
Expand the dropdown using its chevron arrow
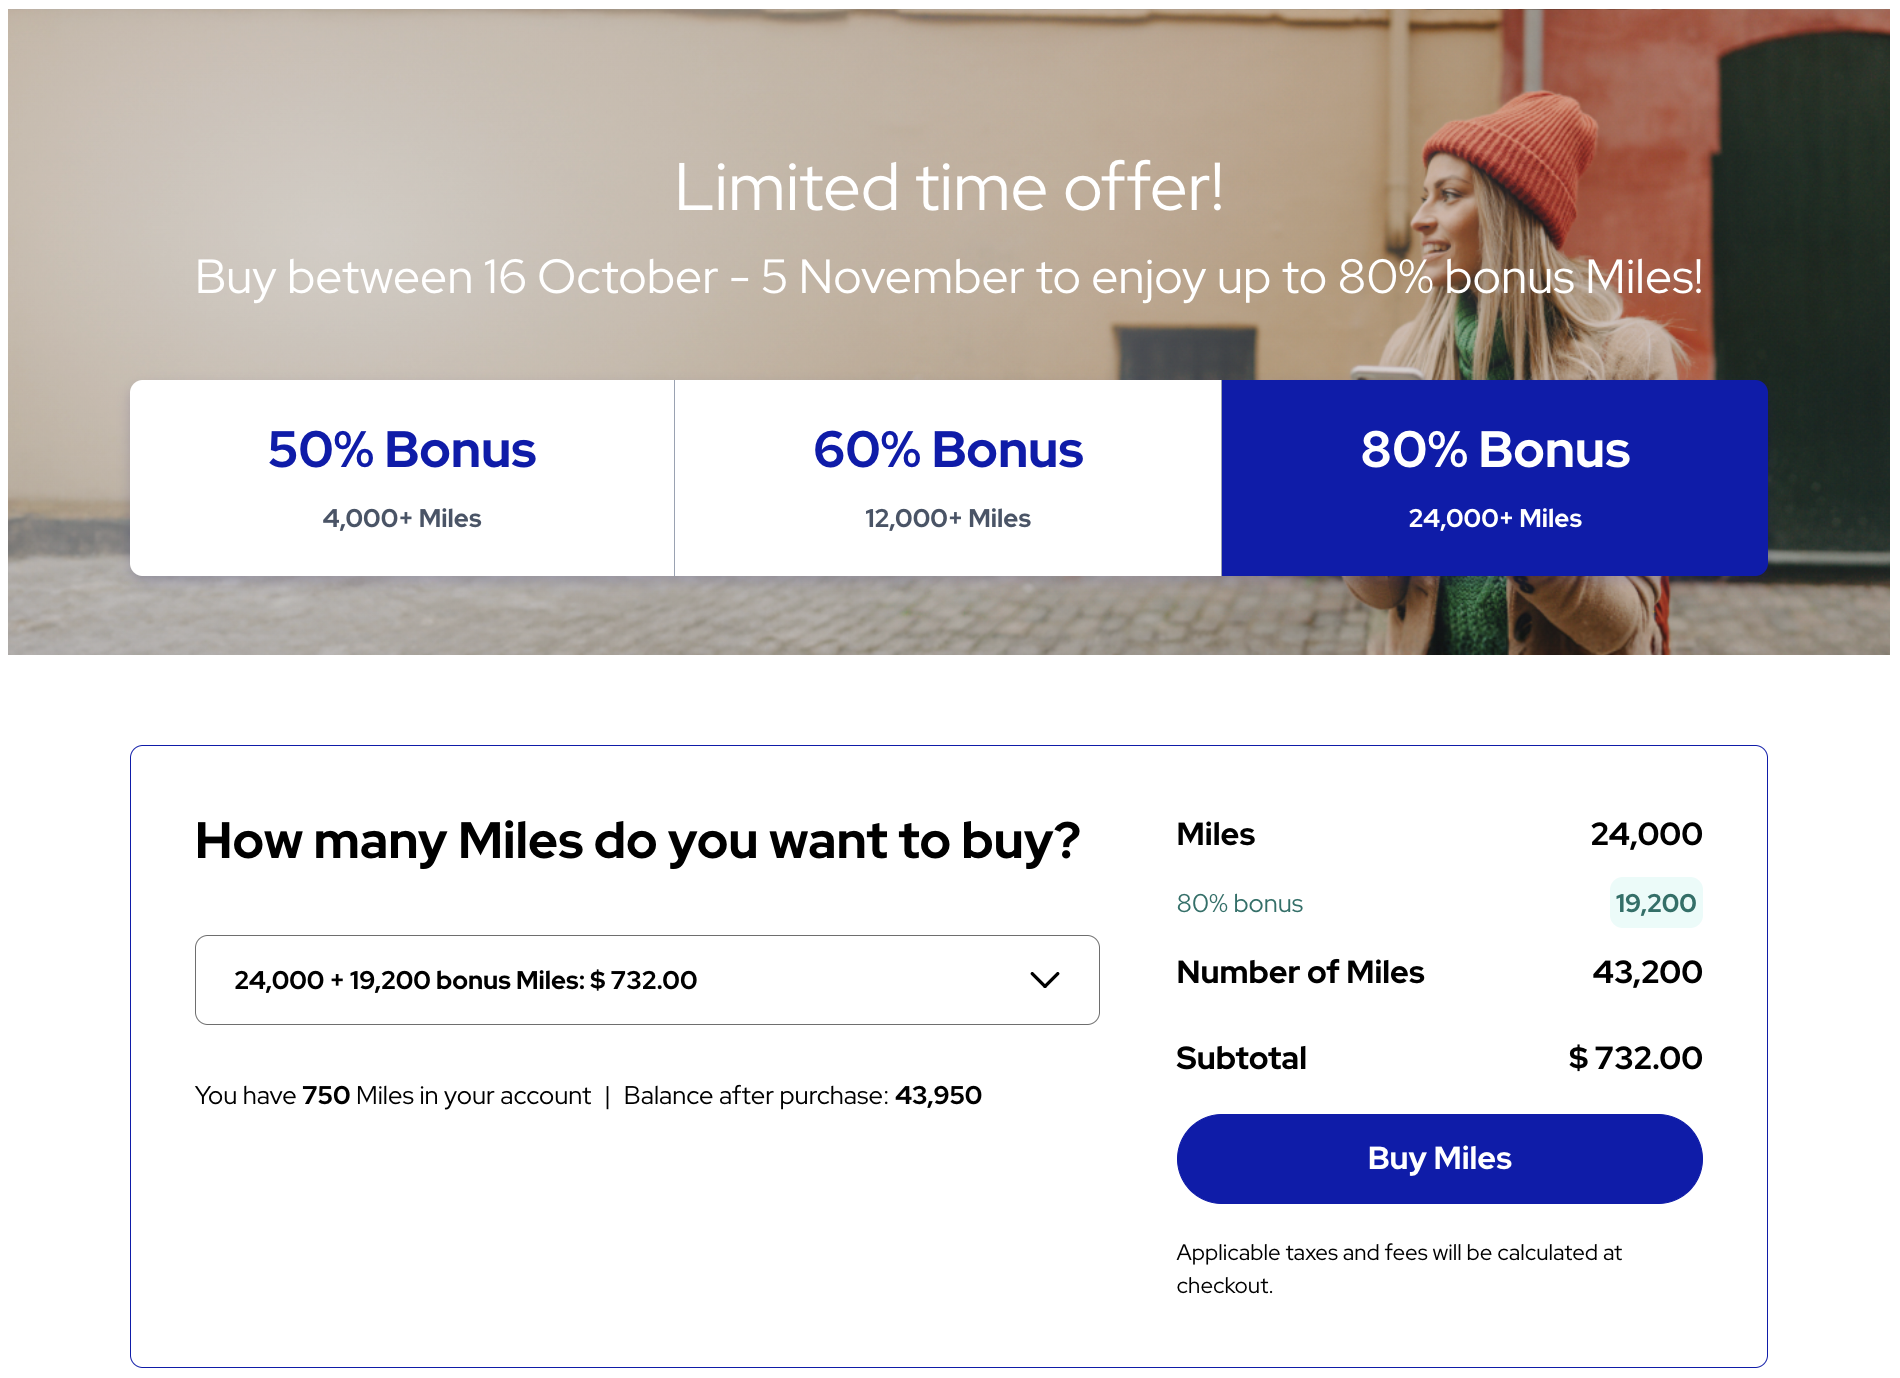pos(1045,980)
